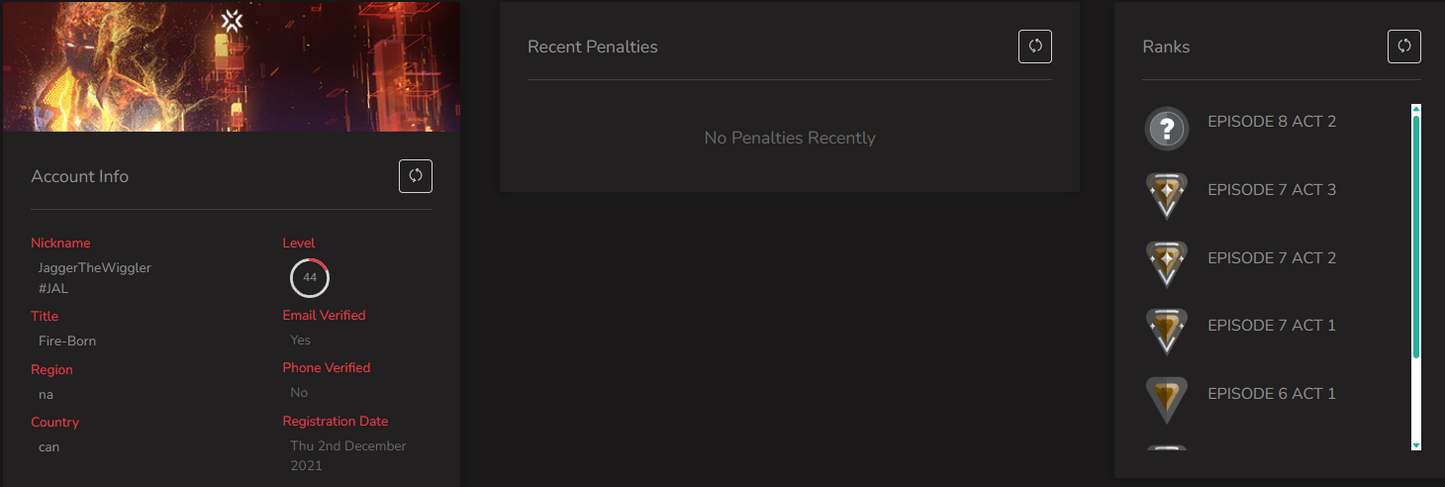Click the Episode 6 Act 1 rank badge
The height and width of the screenshot is (487, 1445).
coord(1167,399)
